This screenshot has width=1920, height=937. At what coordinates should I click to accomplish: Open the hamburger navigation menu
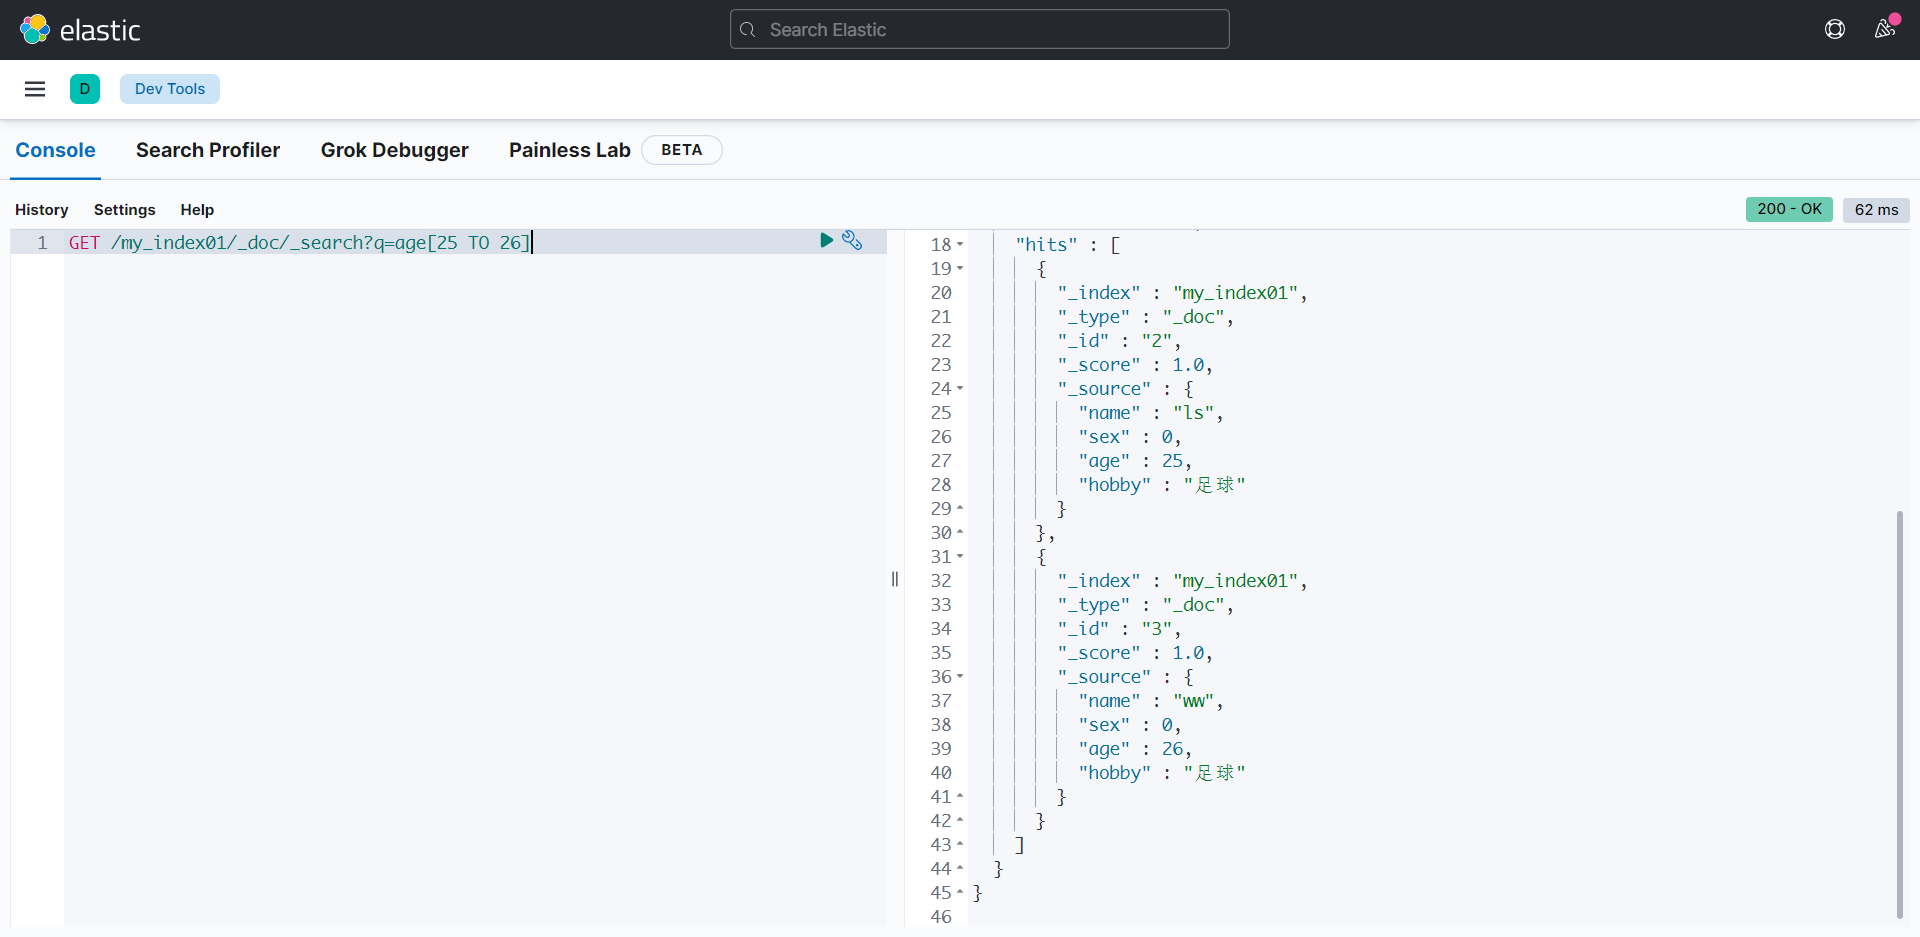coord(35,89)
